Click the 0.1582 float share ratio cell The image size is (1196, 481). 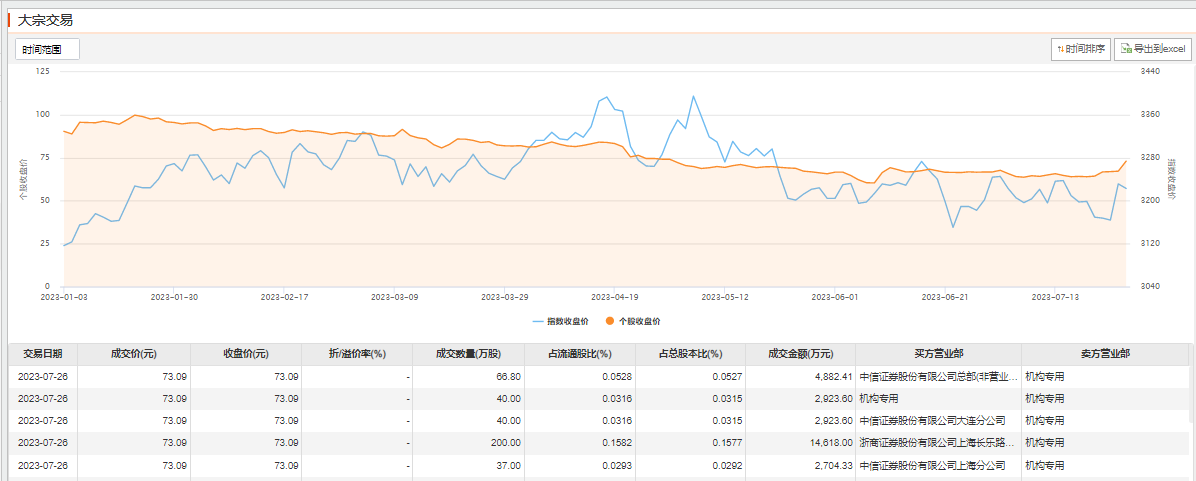[580, 443]
